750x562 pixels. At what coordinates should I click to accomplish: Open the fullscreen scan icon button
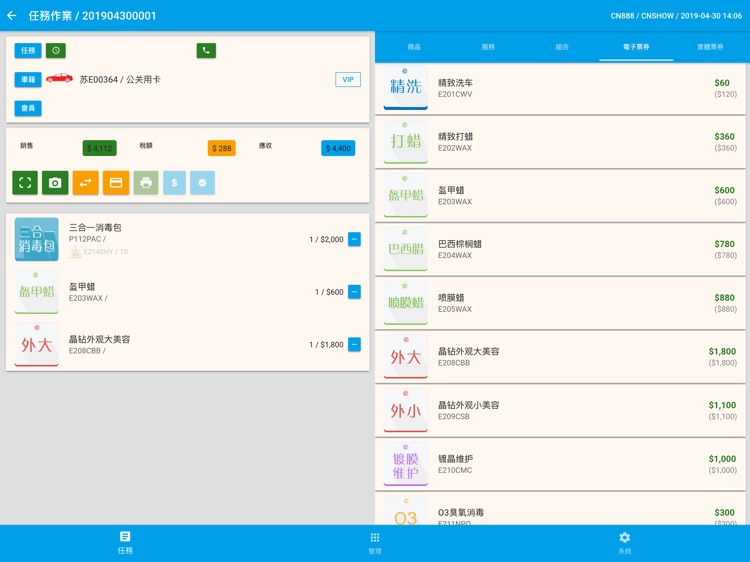(25, 182)
